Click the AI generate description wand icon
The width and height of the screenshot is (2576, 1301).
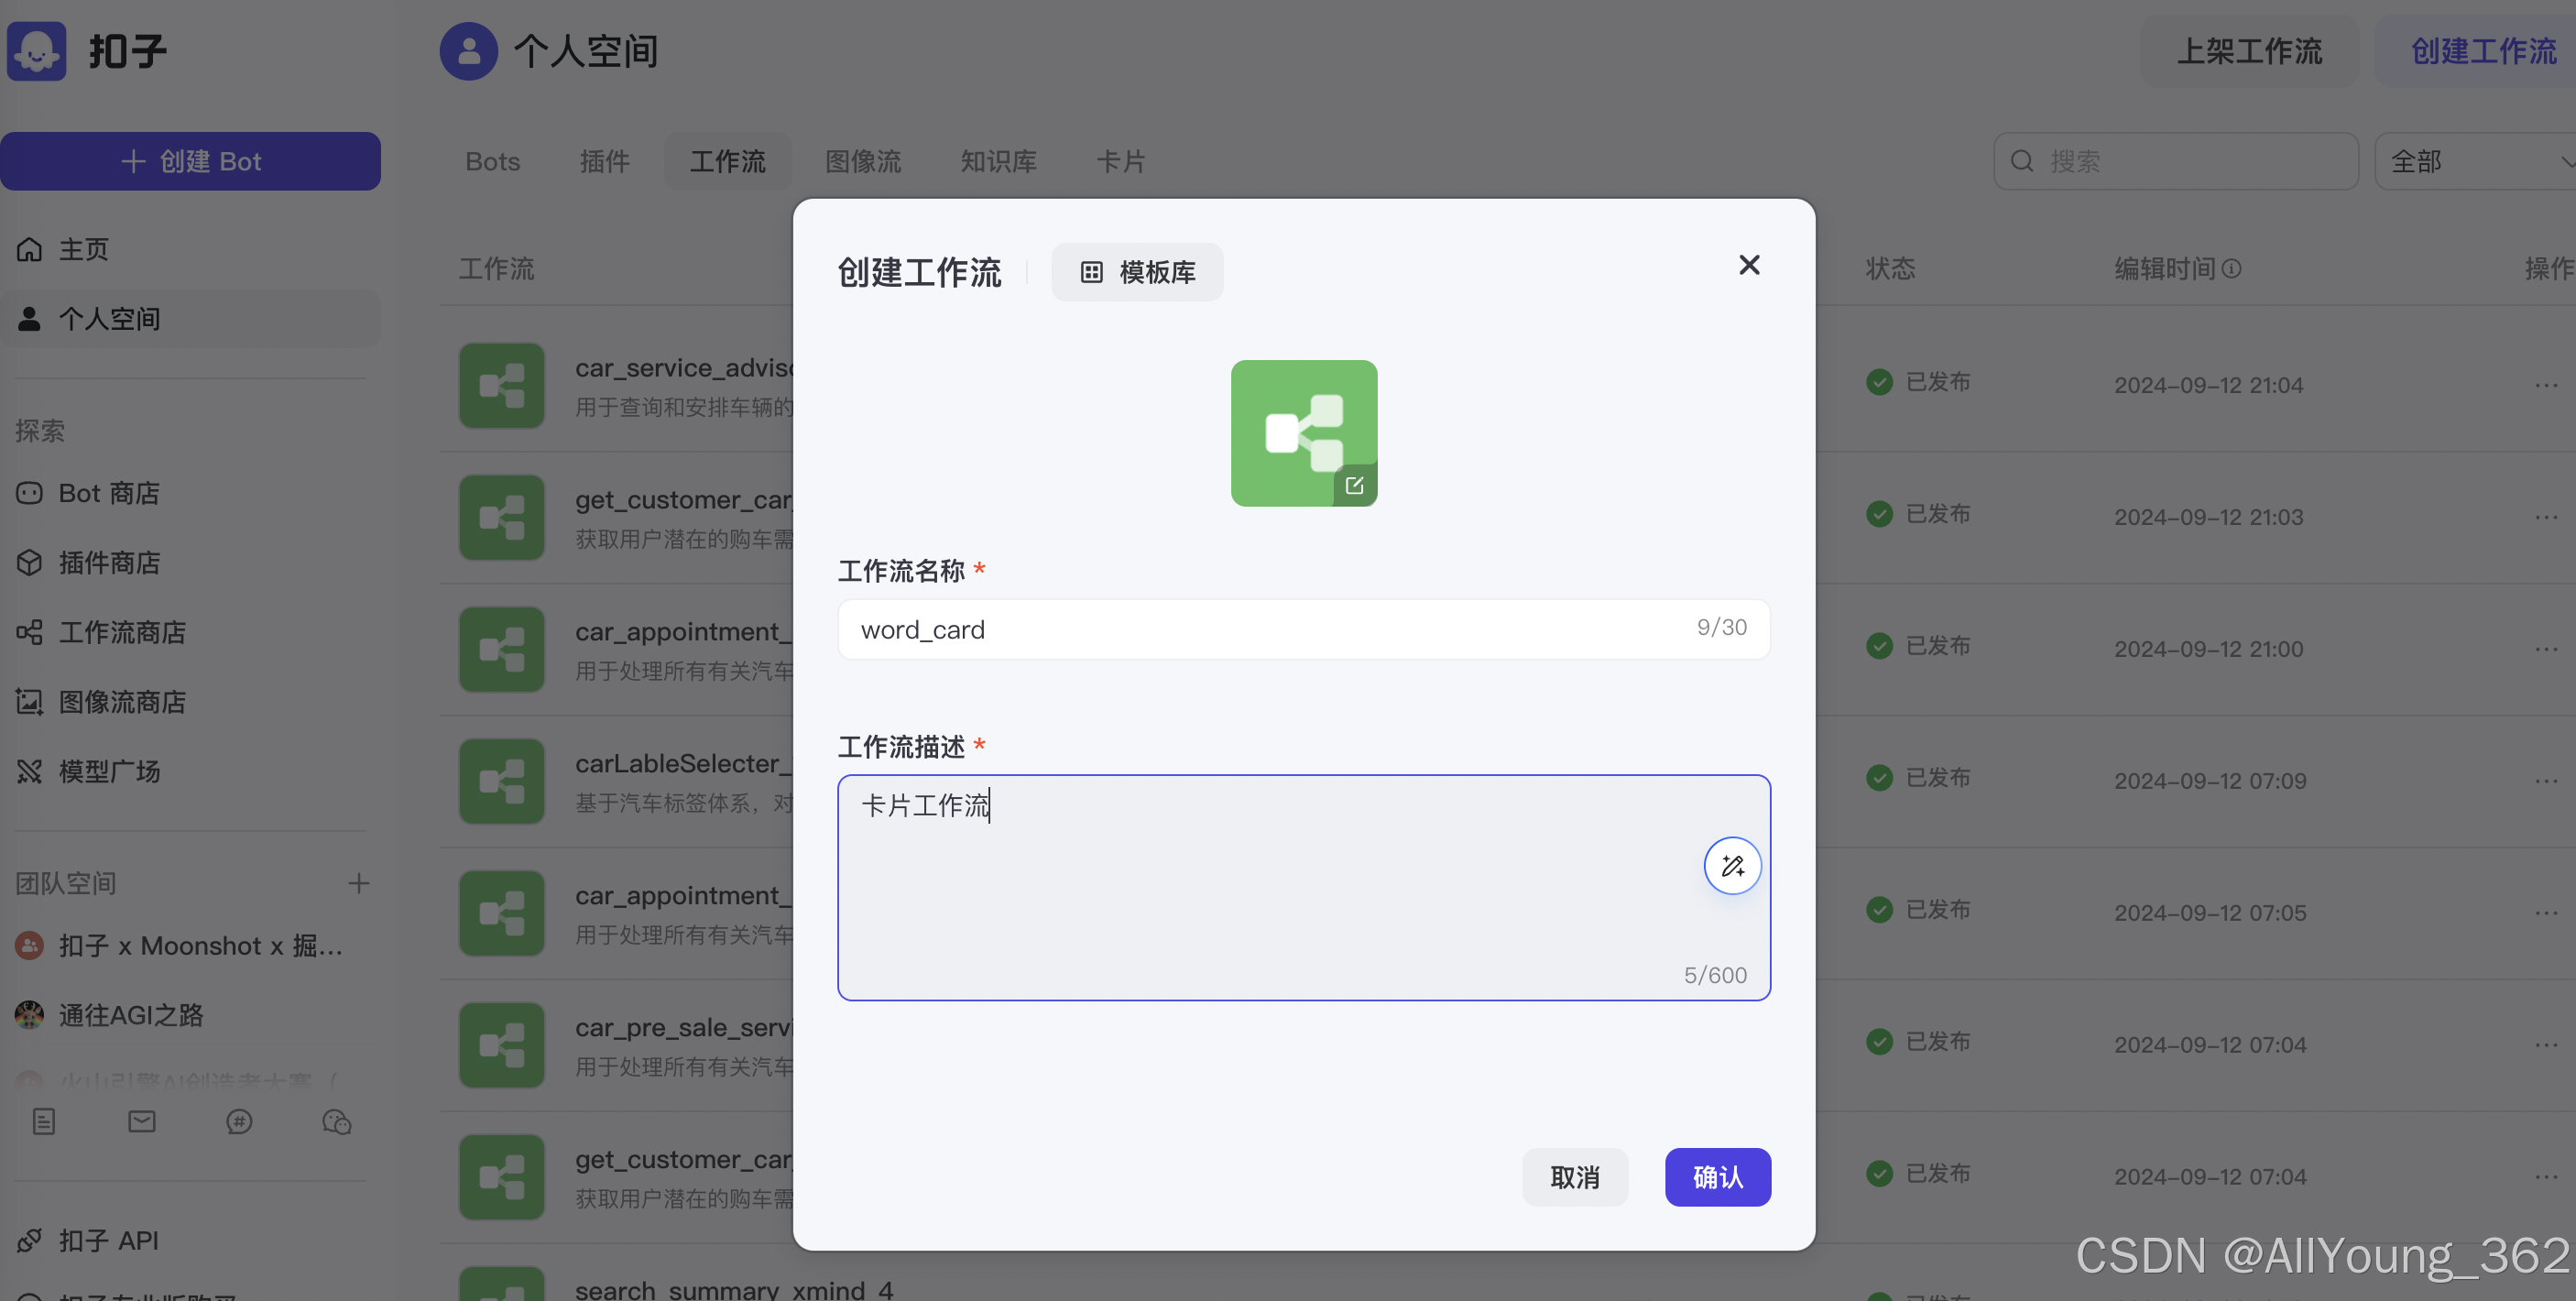coord(1732,865)
